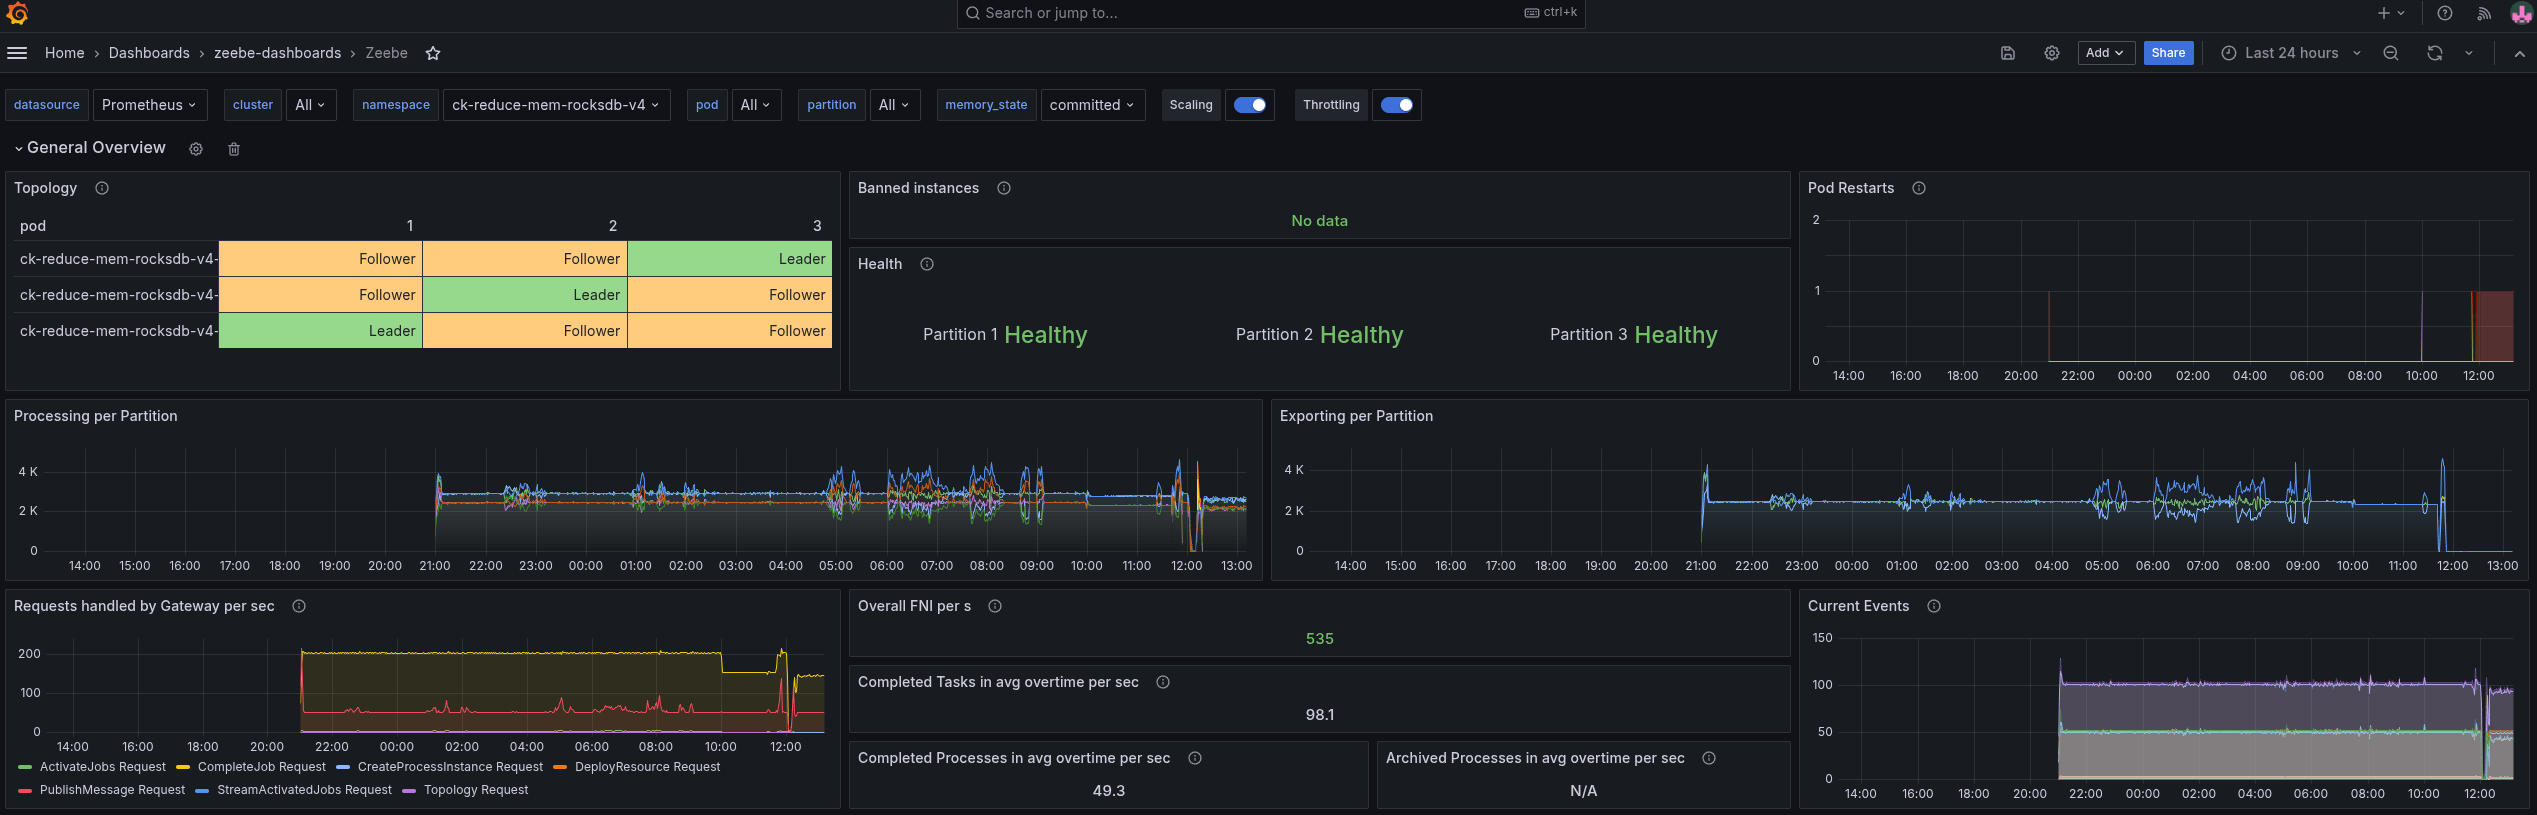The height and width of the screenshot is (815, 2537).
Task: Collapse the top toolbar with chevron up
Action: (x=2519, y=53)
